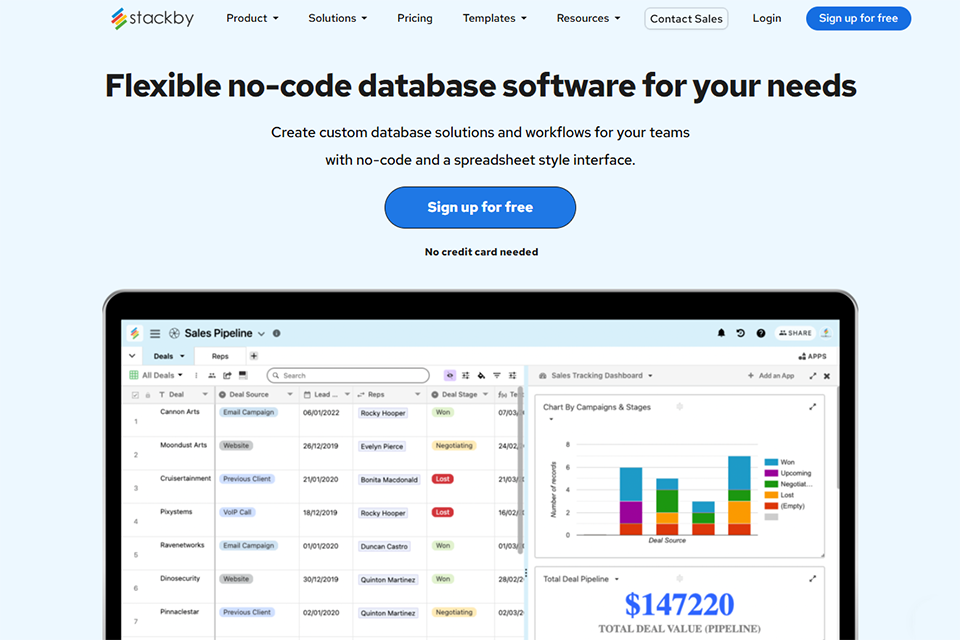Click the help question mark icon
Screen dimensions: 960x640
pos(760,333)
